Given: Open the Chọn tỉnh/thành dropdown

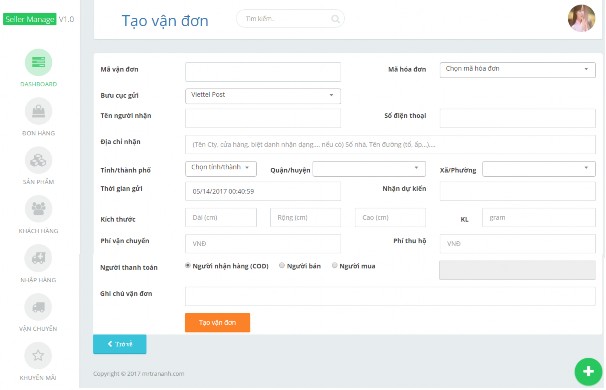Looking at the screenshot, I should (221, 169).
